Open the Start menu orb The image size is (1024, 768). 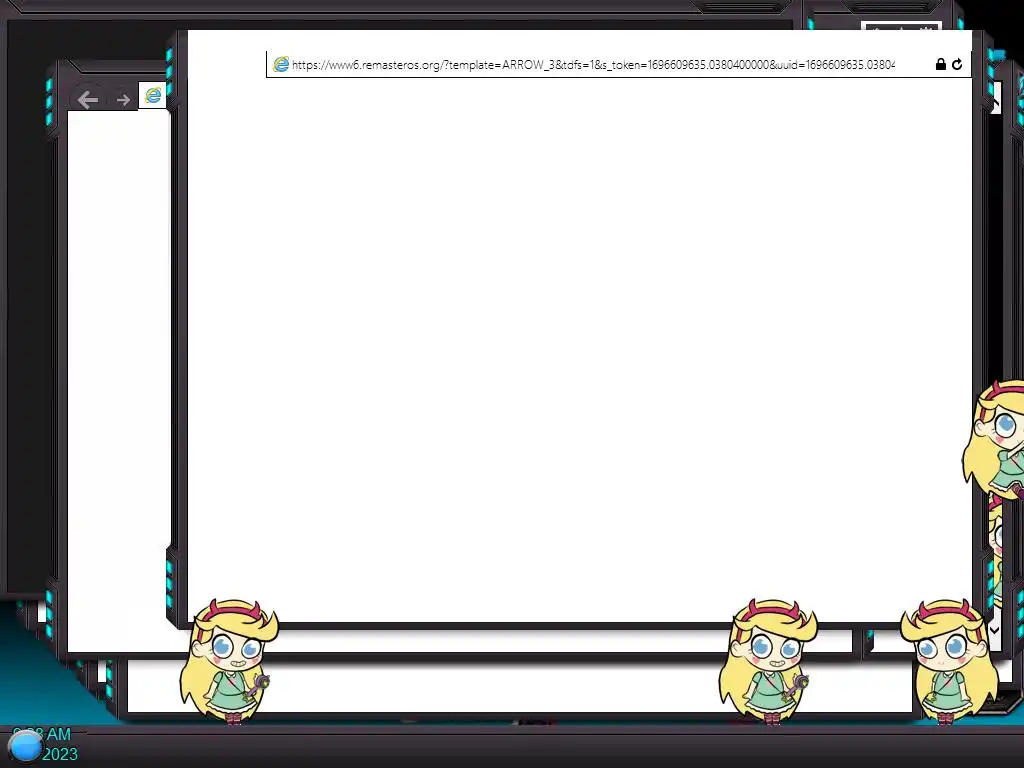coord(25,746)
